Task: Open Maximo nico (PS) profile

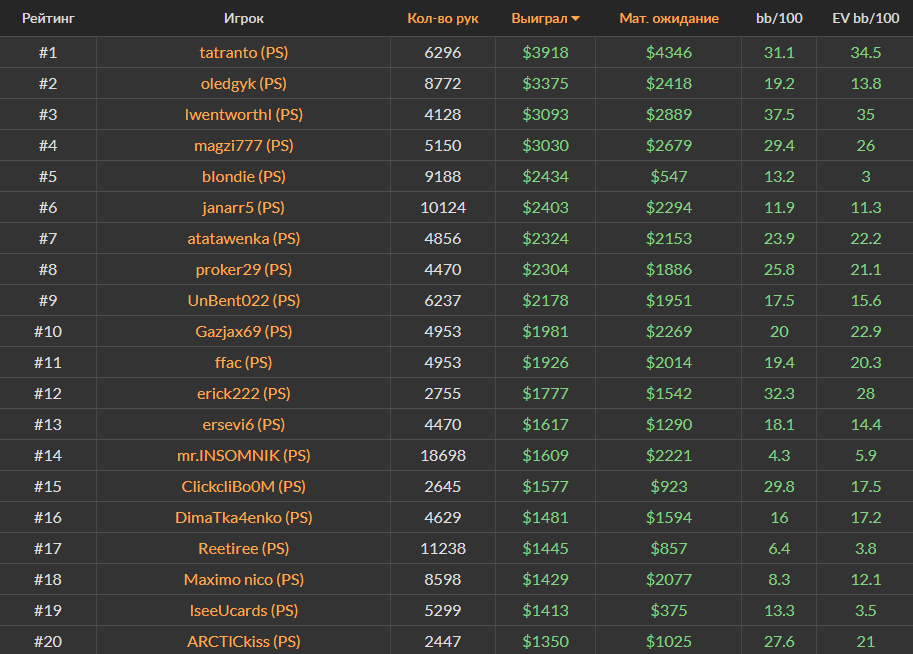Action: click(244, 580)
